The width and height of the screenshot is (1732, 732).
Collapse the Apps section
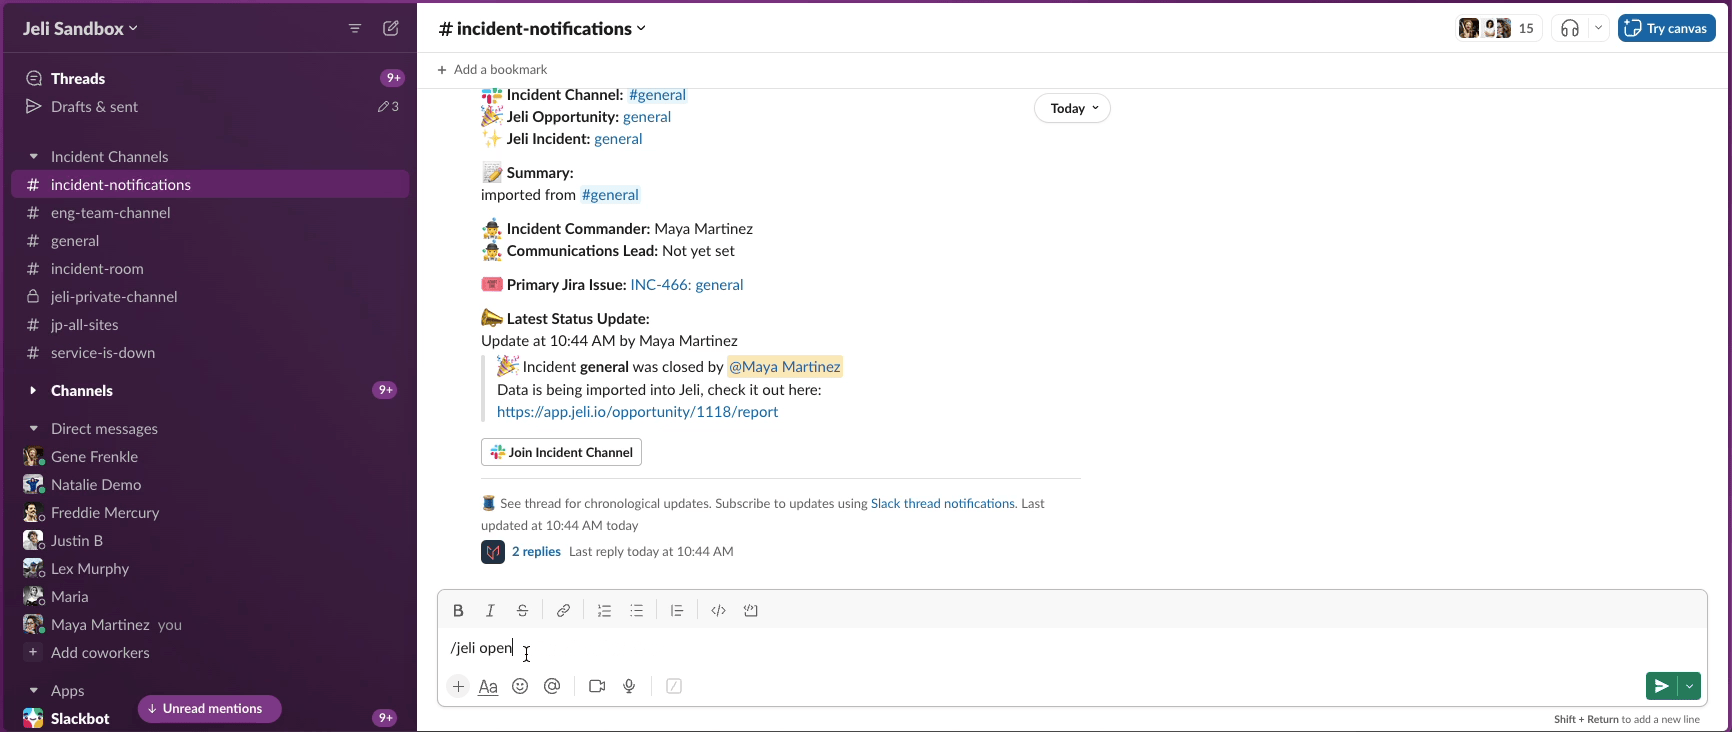[33, 690]
